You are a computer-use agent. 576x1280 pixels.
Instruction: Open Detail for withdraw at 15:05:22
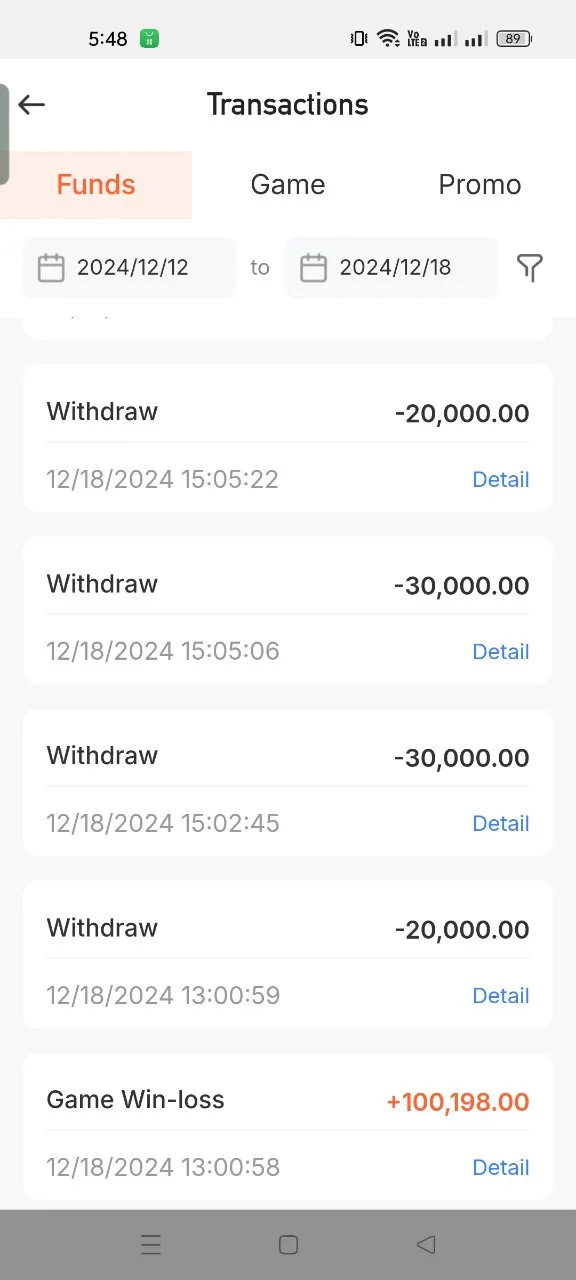[500, 479]
